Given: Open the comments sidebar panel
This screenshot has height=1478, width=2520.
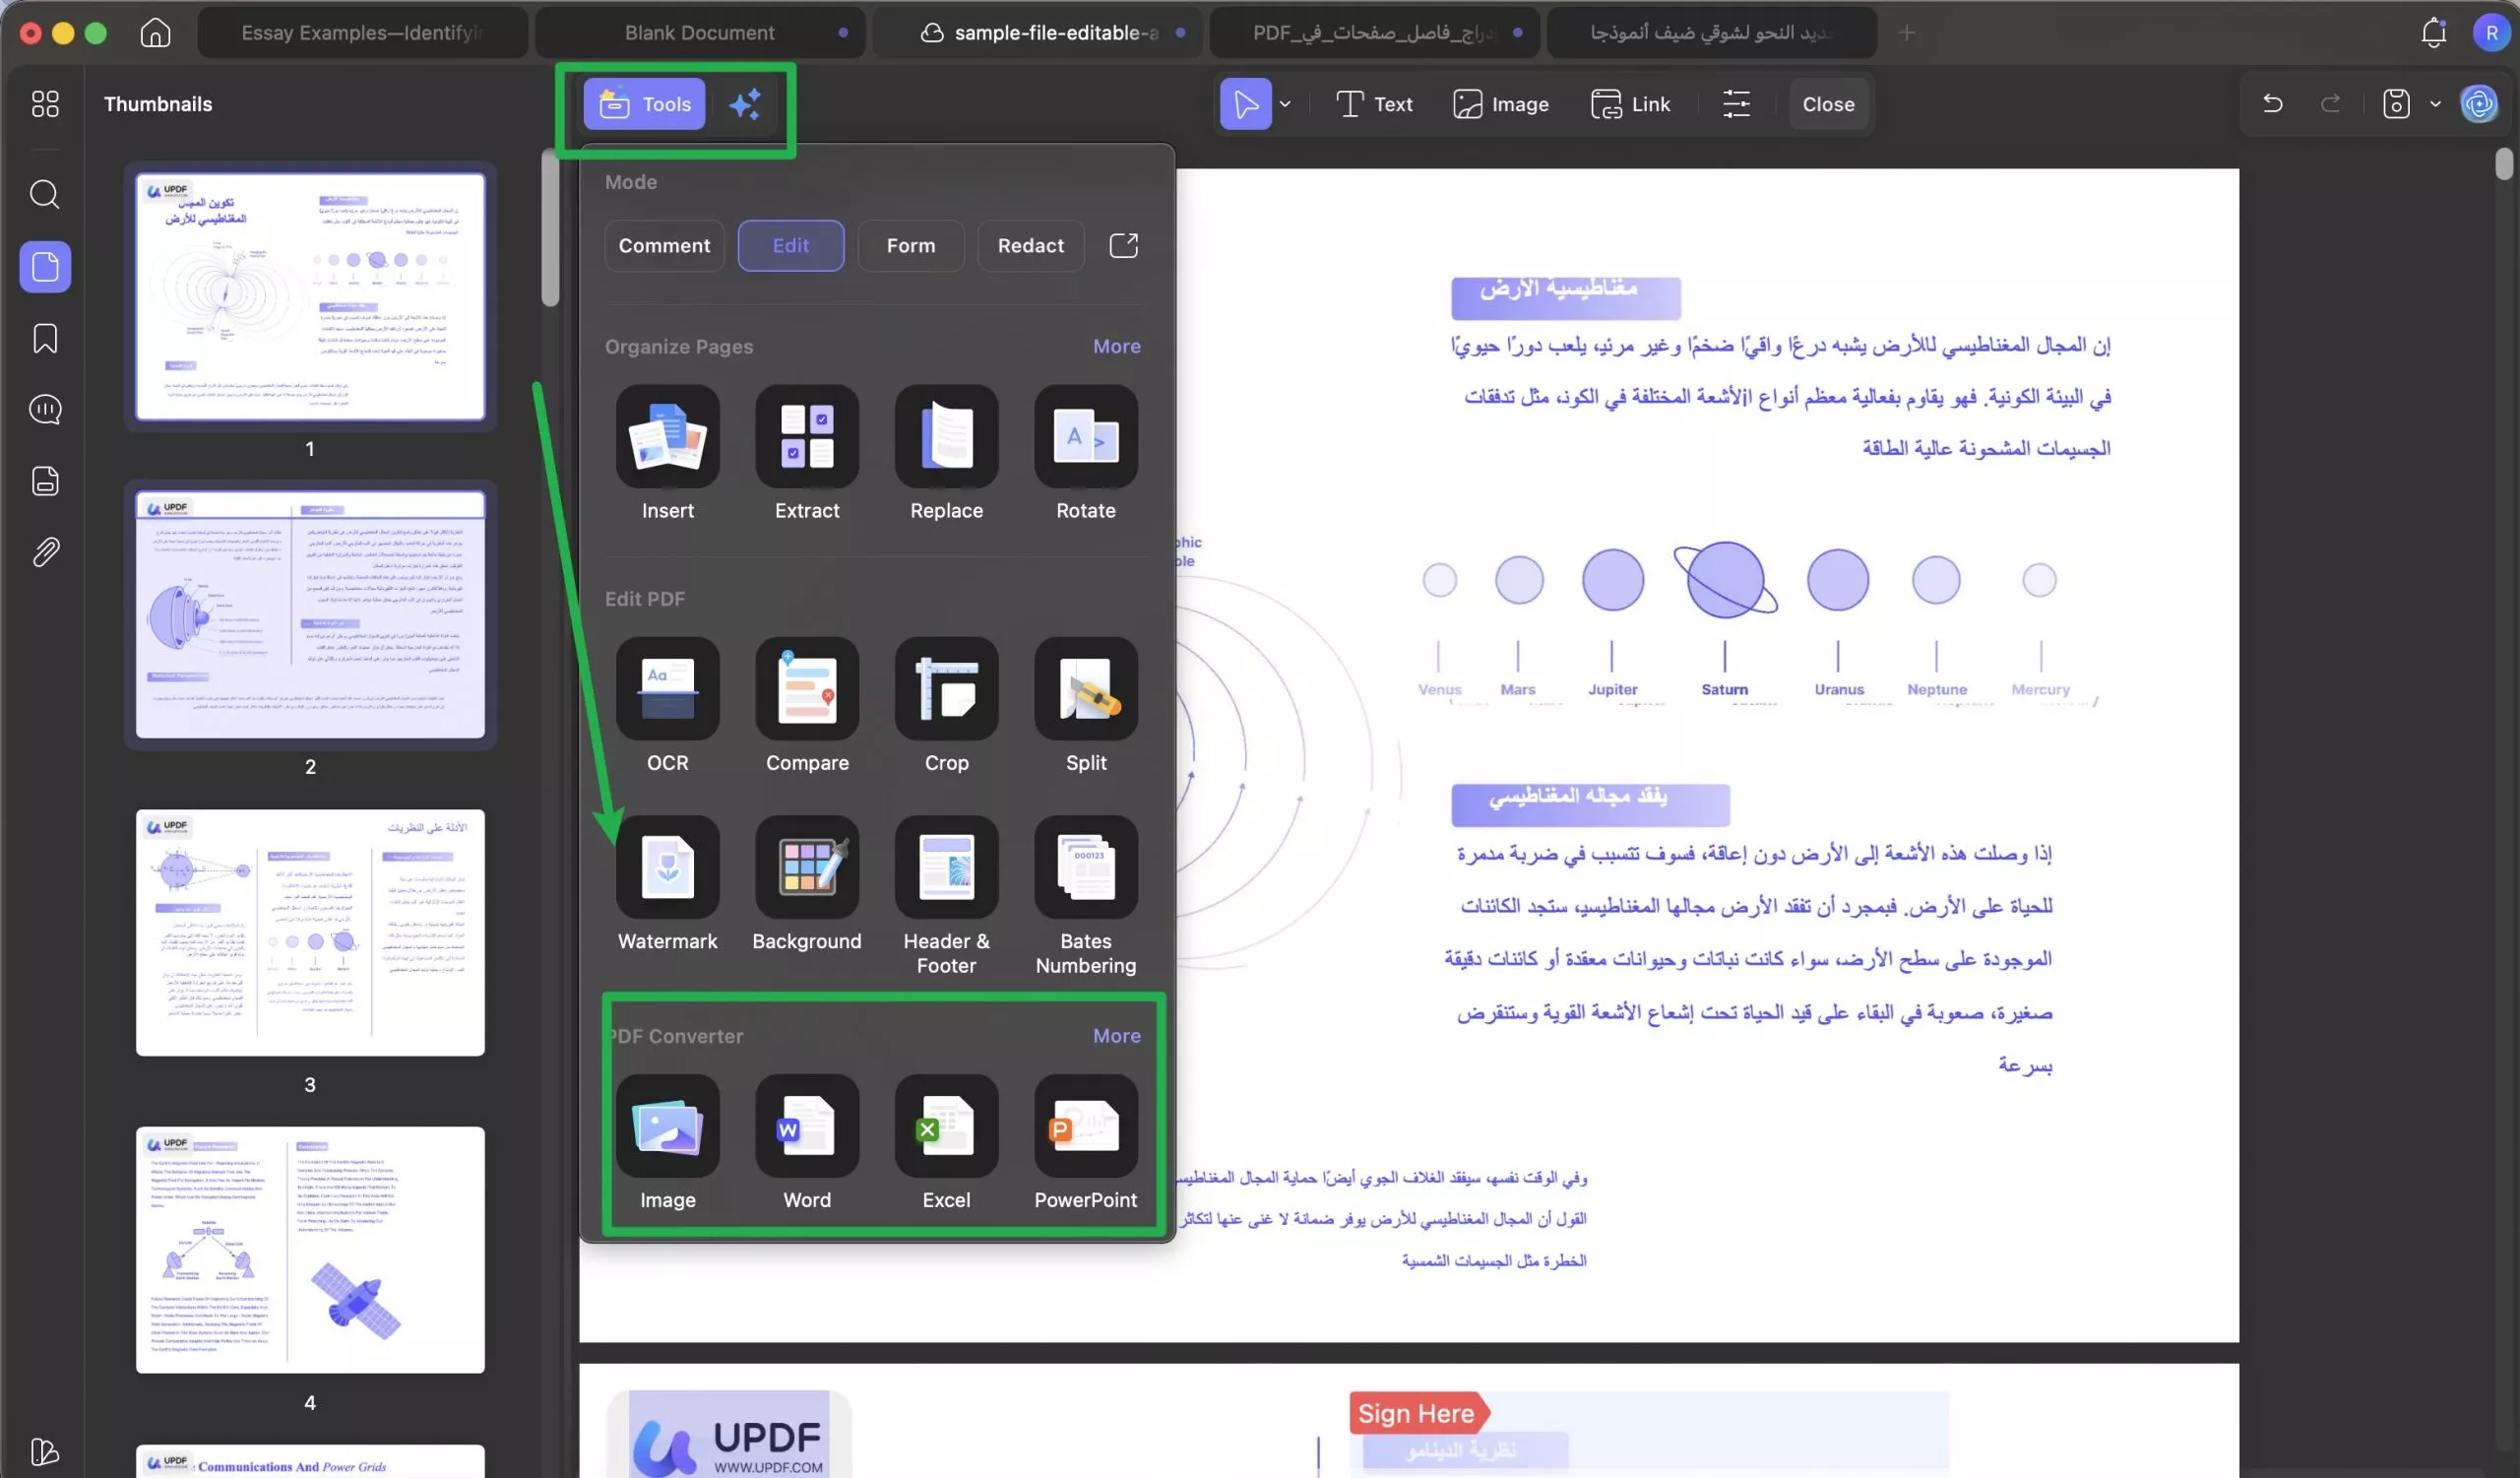Looking at the screenshot, I should (x=45, y=409).
